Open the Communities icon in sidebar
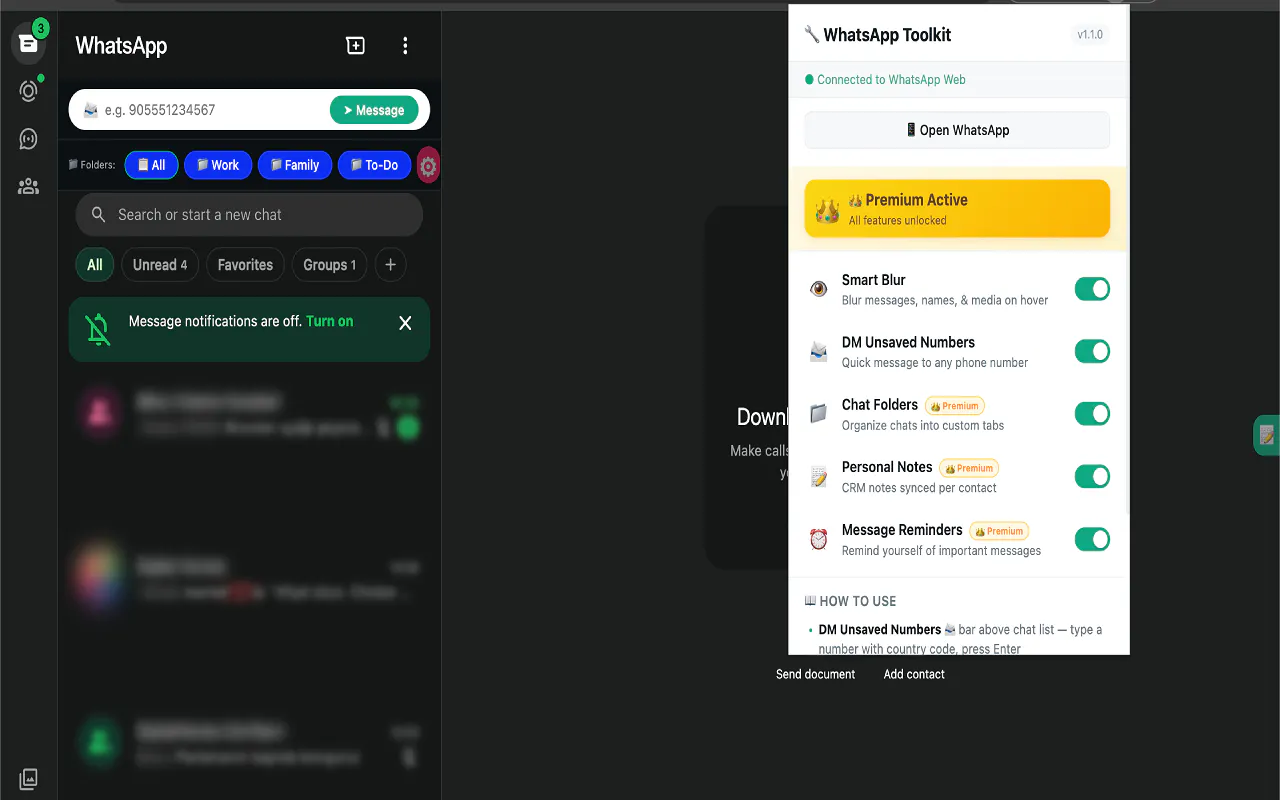 coord(28,186)
